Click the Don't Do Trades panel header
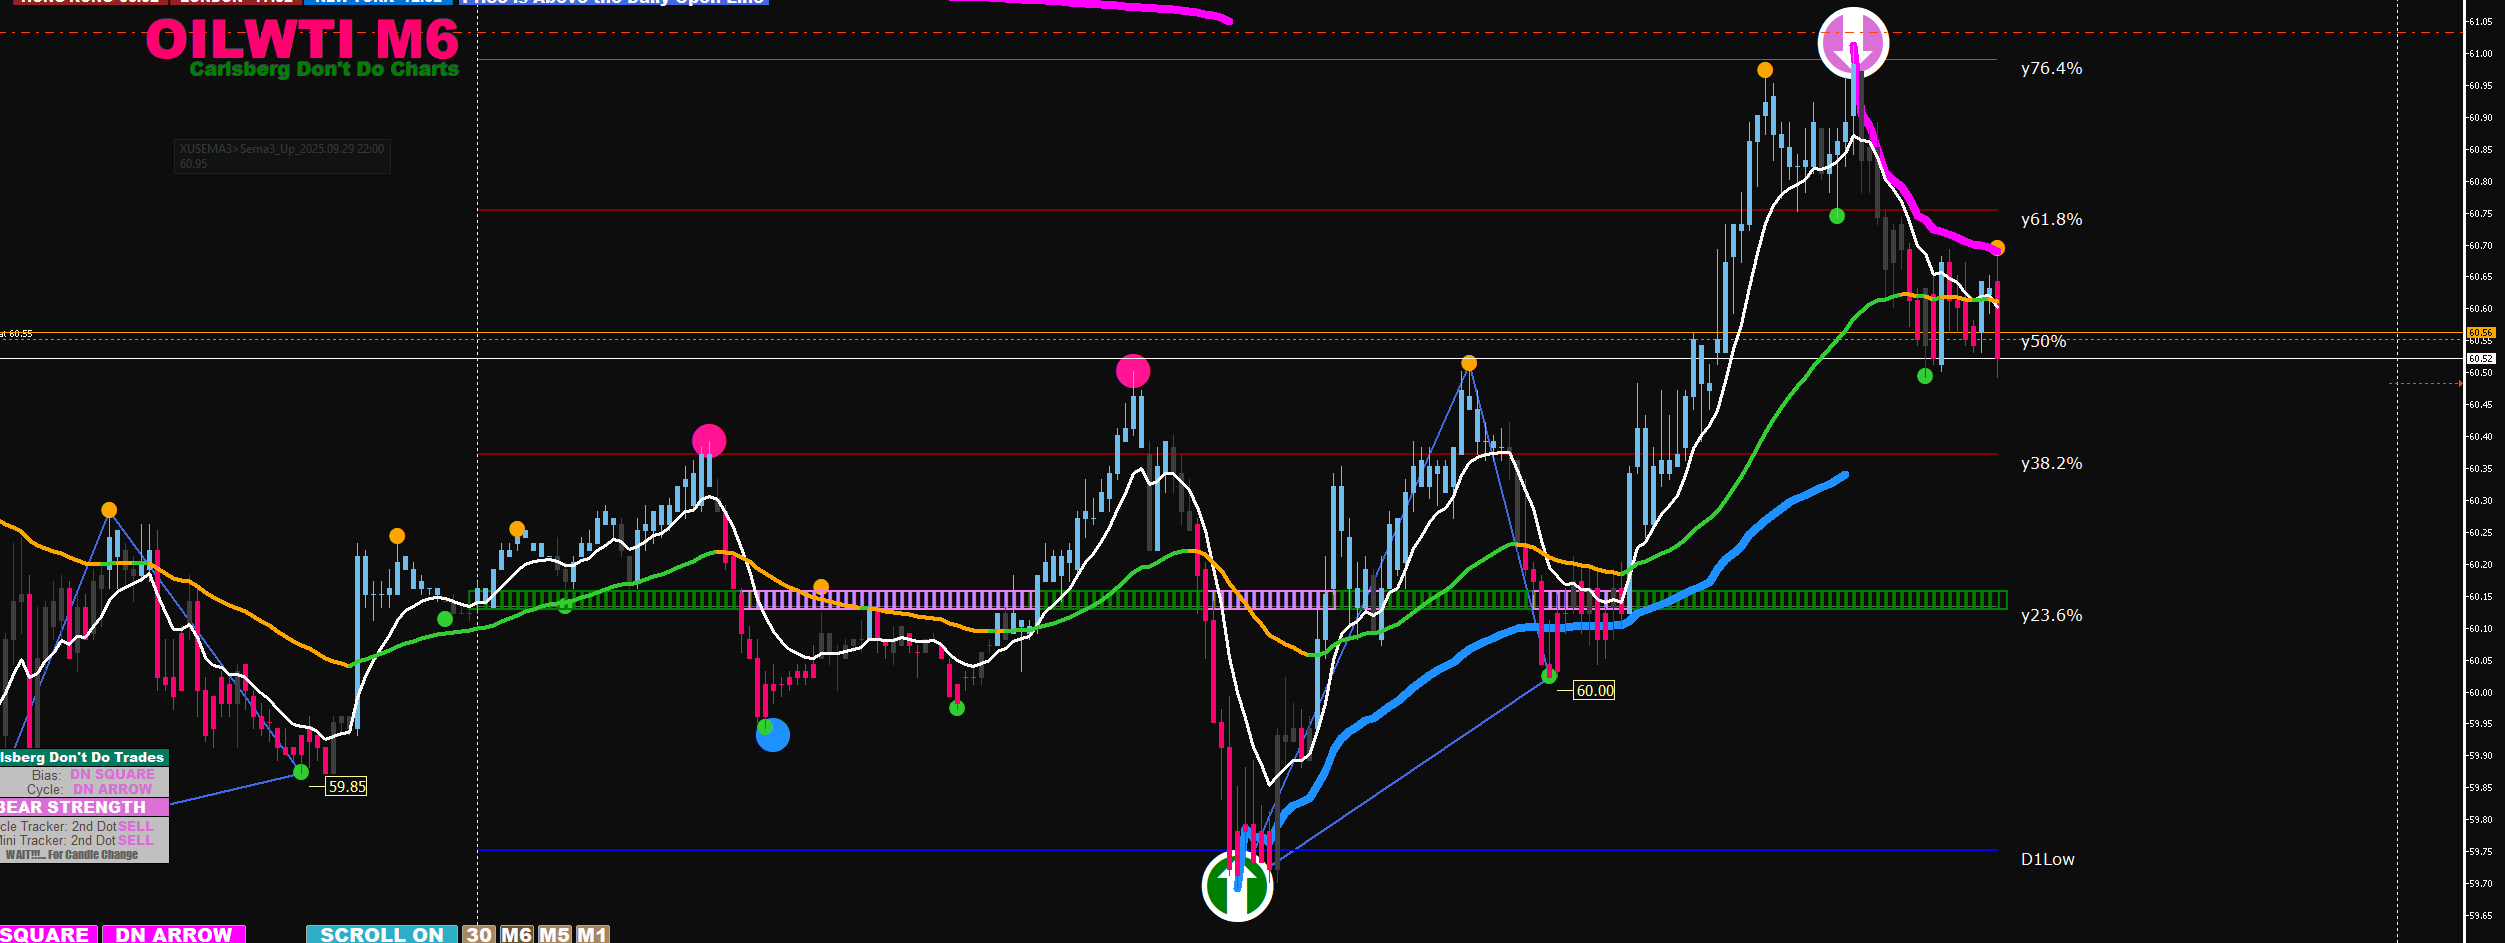Viewport: 2505px width, 943px height. 84,758
